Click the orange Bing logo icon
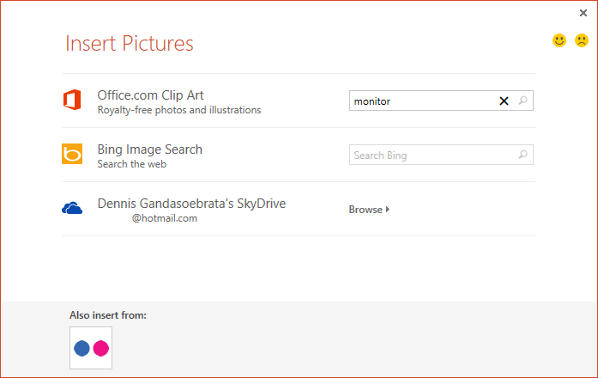 pyautogui.click(x=72, y=154)
